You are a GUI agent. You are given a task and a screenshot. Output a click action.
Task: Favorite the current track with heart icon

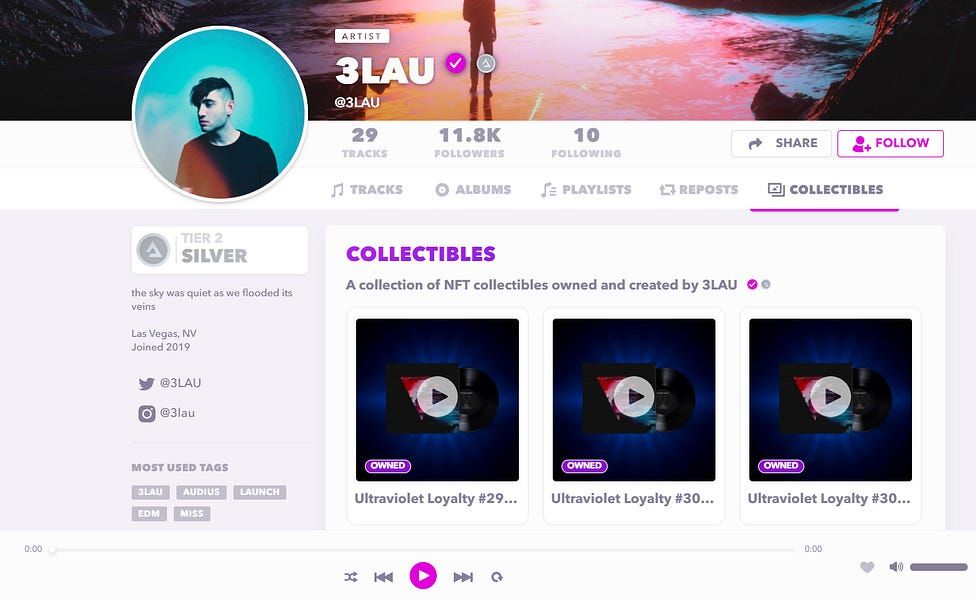(x=867, y=567)
